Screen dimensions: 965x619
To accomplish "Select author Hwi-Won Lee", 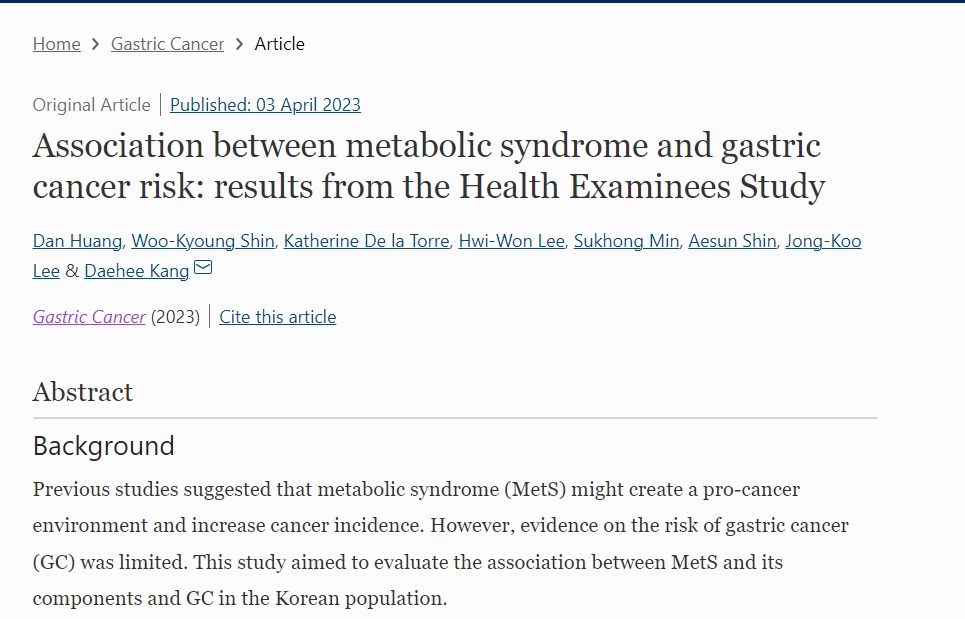I will tap(511, 240).
